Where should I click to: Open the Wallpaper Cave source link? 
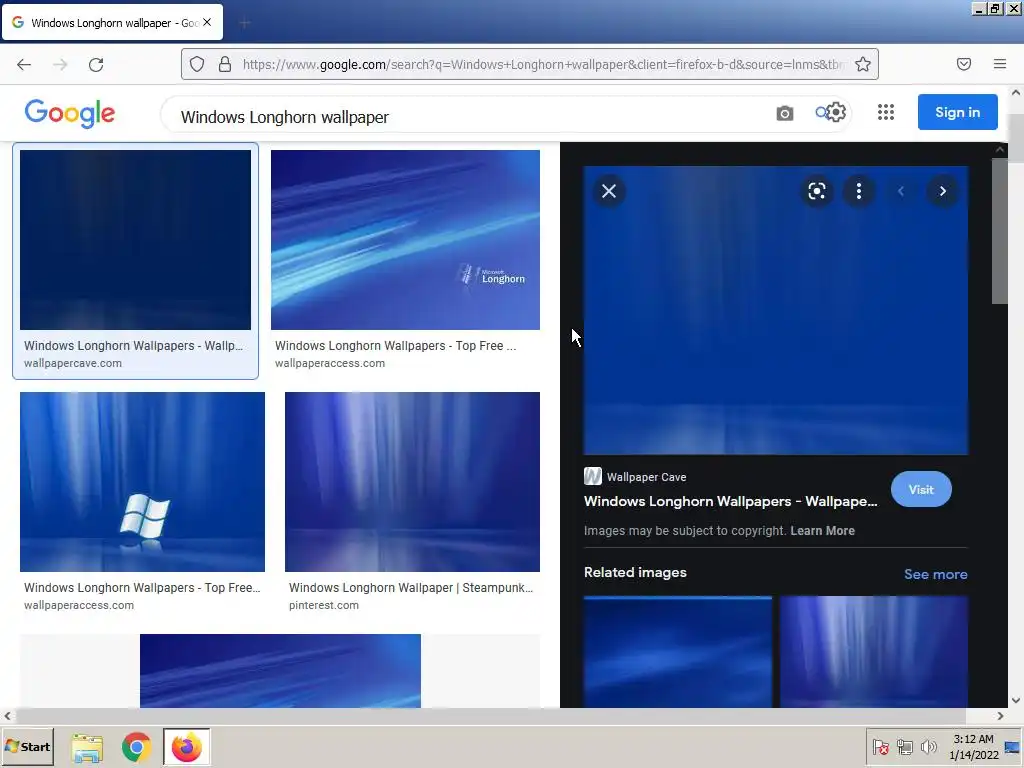(635, 477)
